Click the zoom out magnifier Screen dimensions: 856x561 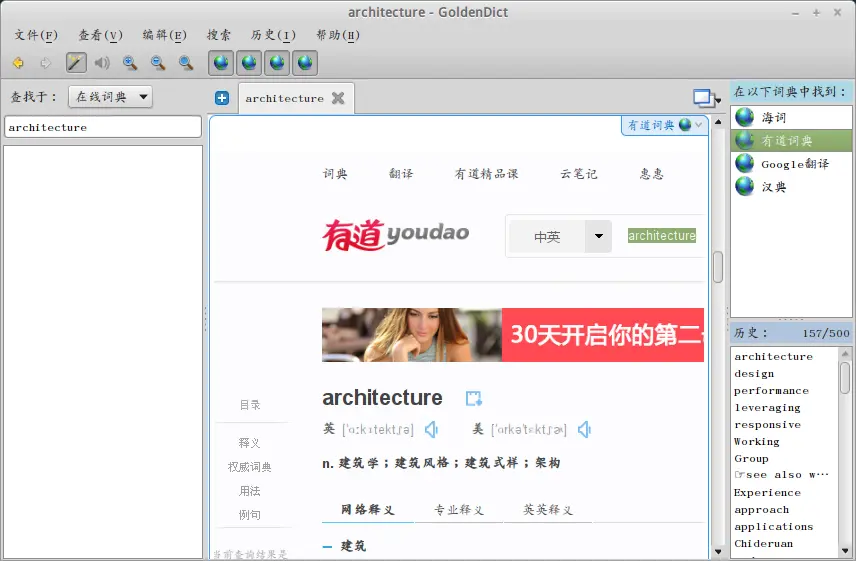(158, 63)
